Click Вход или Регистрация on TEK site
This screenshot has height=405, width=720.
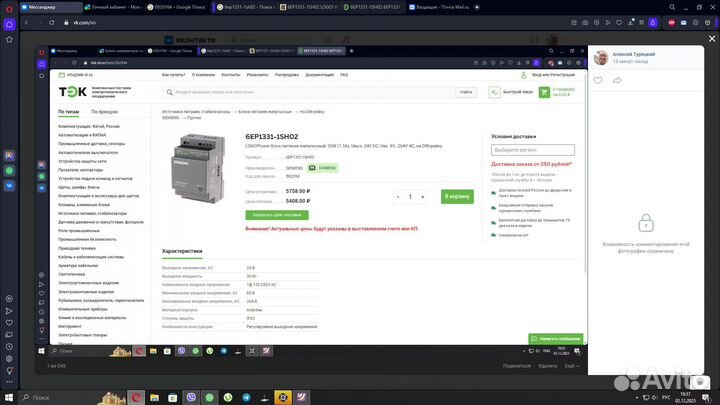[553, 74]
